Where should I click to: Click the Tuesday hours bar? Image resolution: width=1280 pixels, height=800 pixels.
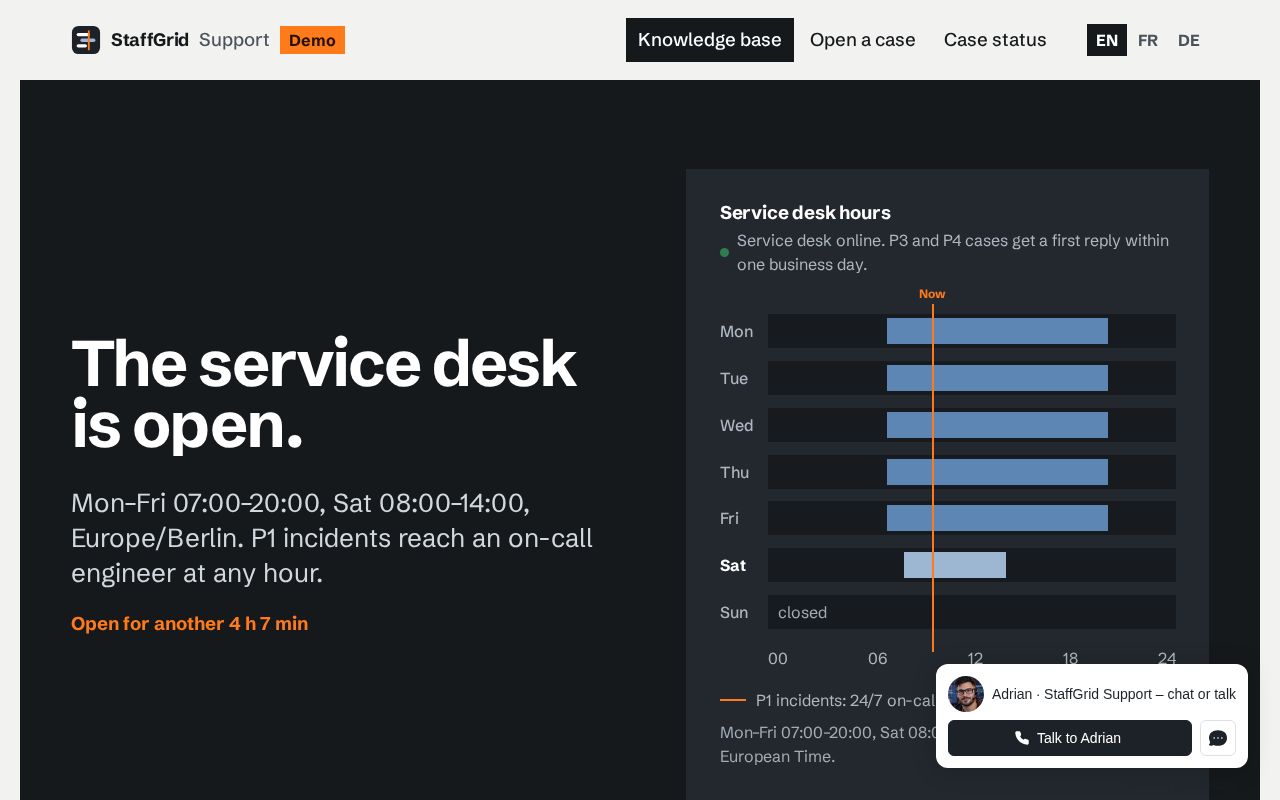click(x=997, y=378)
